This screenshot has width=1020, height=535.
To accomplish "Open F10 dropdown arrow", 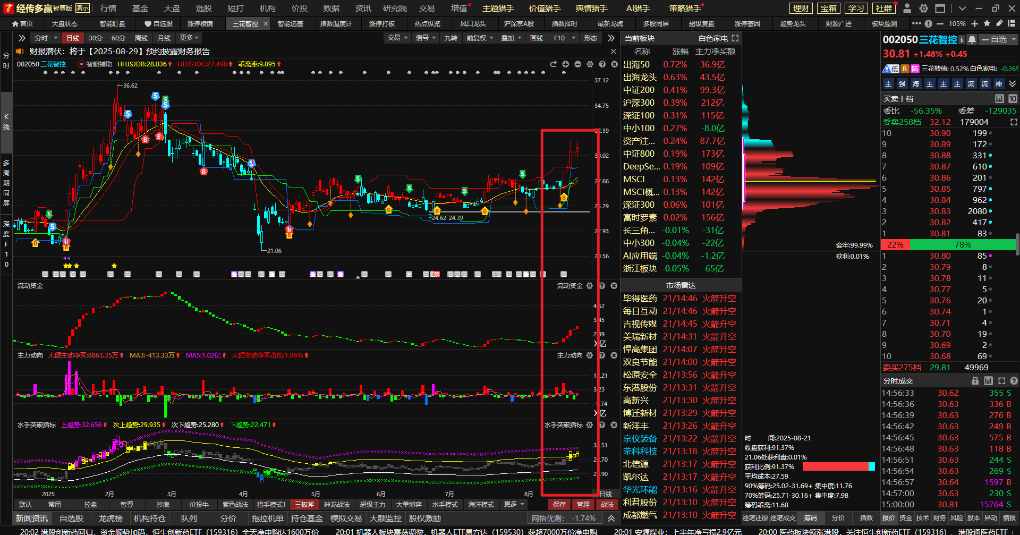I will coord(572,38).
